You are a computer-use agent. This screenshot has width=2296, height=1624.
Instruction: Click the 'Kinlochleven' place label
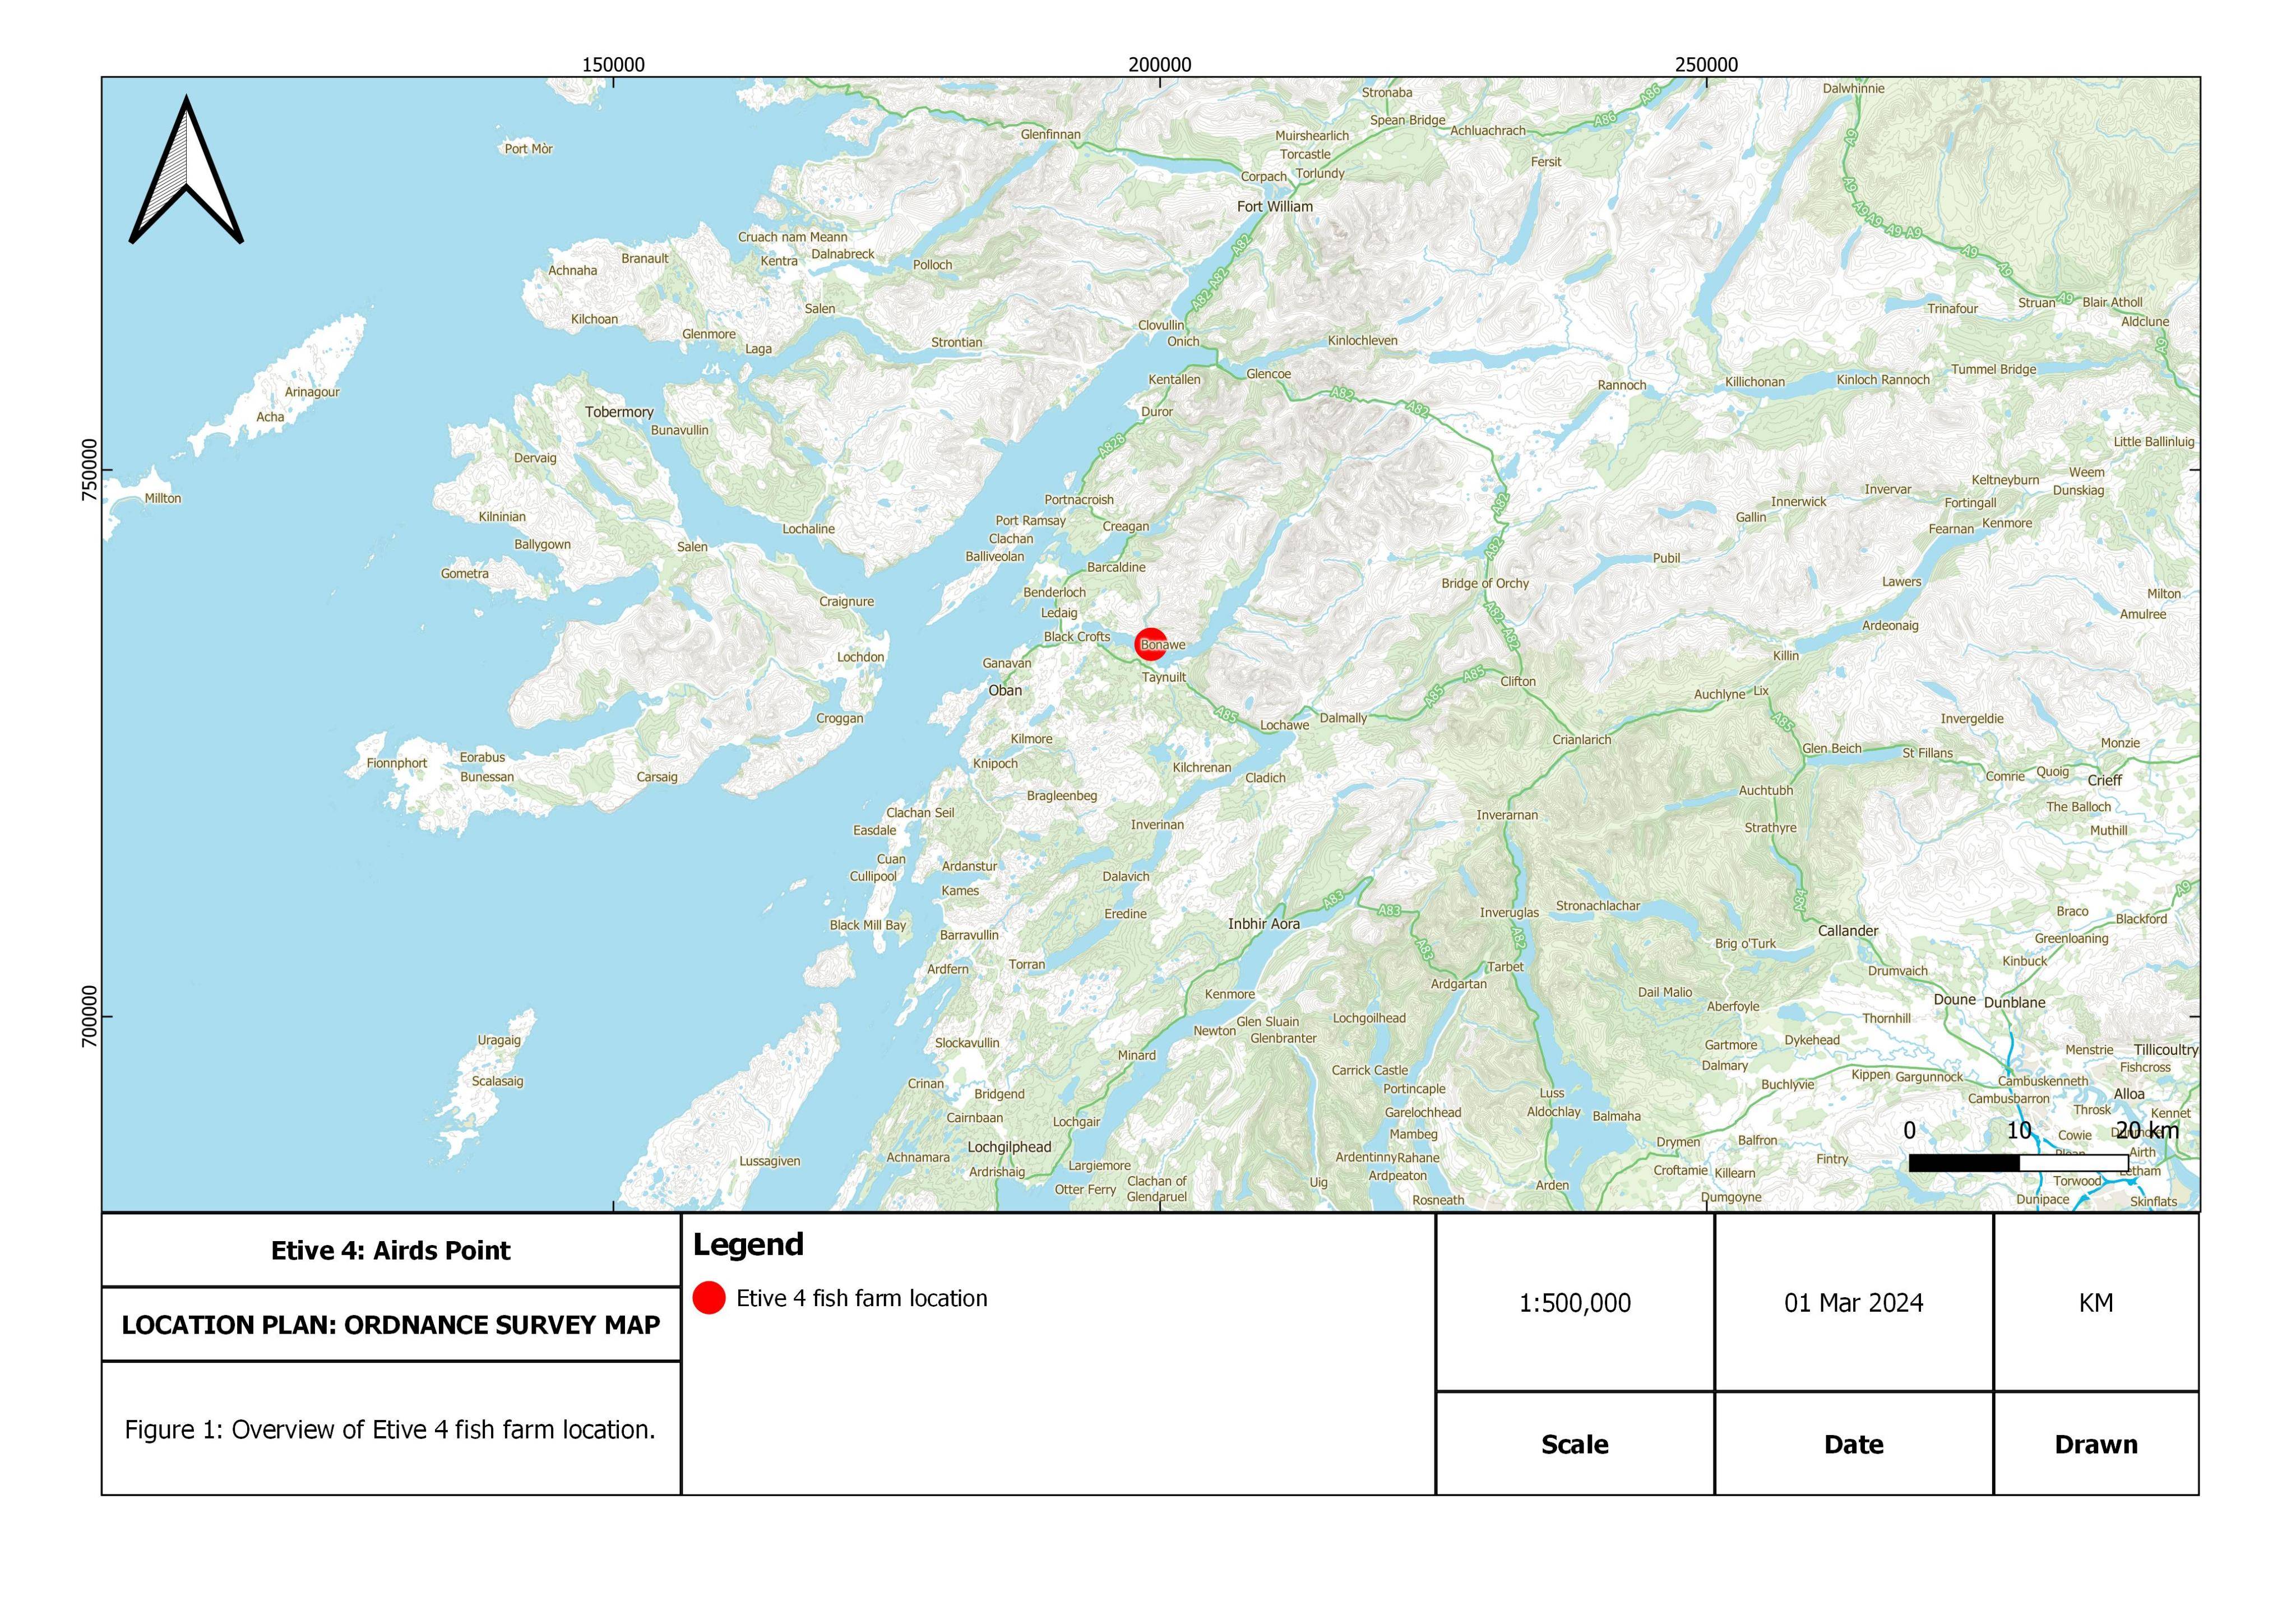[x=1363, y=341]
